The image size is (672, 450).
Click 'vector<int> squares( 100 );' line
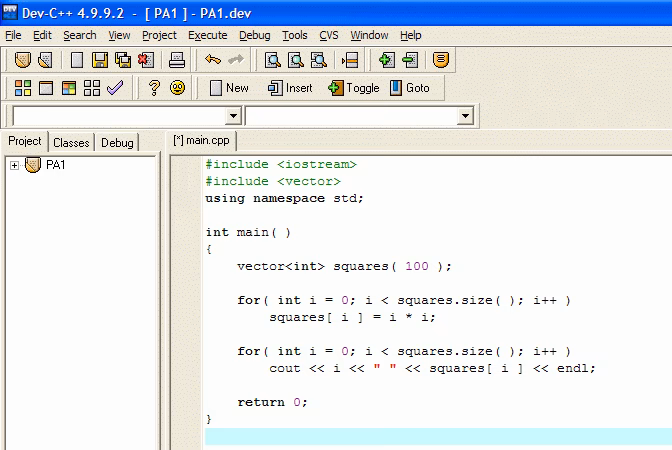tap(344, 266)
